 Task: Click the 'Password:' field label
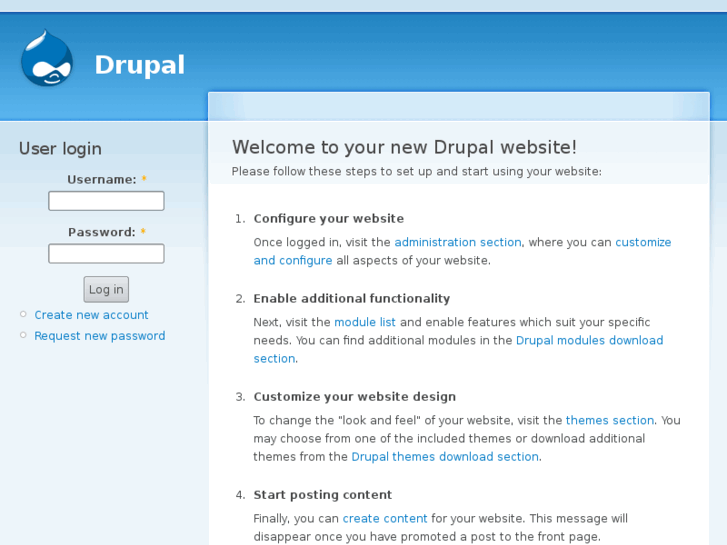pos(102,232)
